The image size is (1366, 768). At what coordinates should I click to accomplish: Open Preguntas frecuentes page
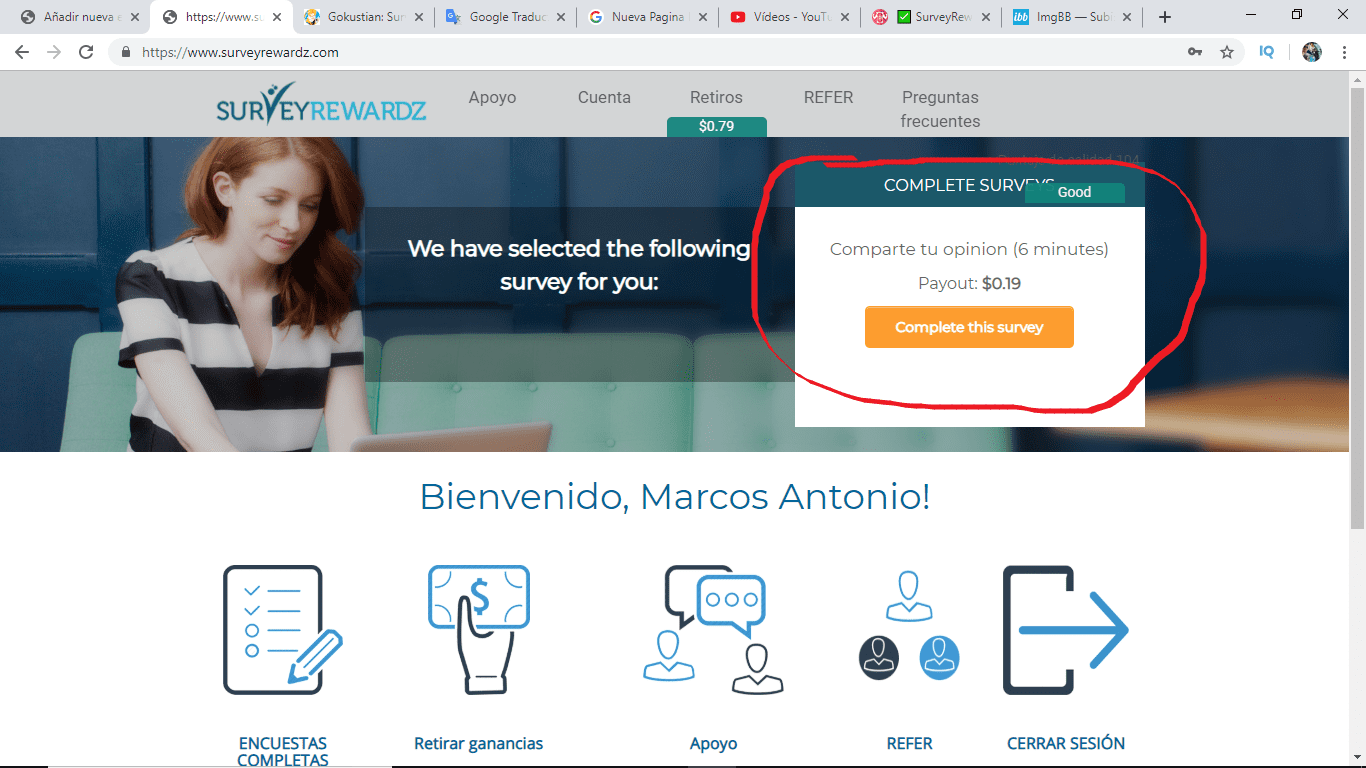pyautogui.click(x=940, y=109)
